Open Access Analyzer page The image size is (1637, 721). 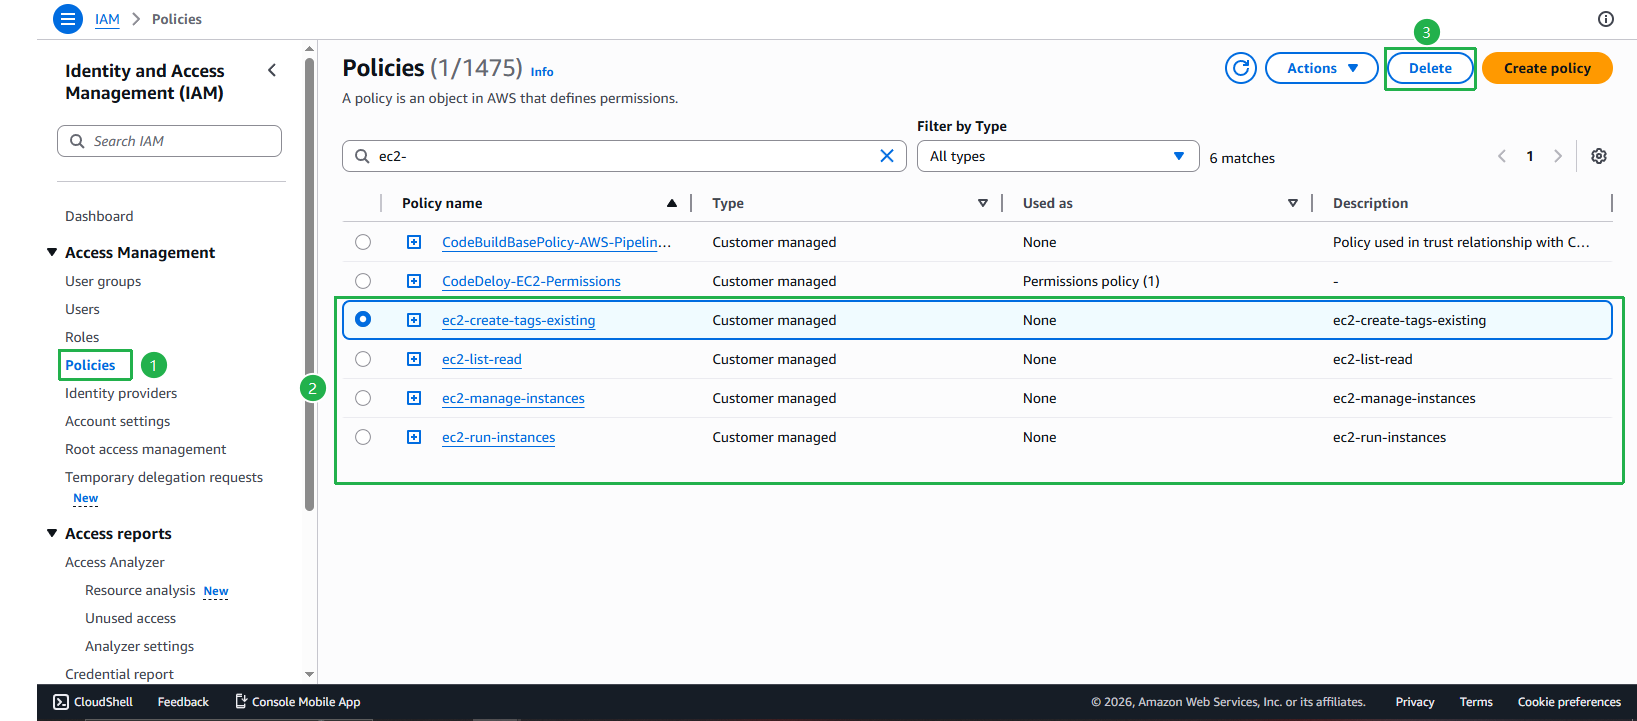pos(115,562)
